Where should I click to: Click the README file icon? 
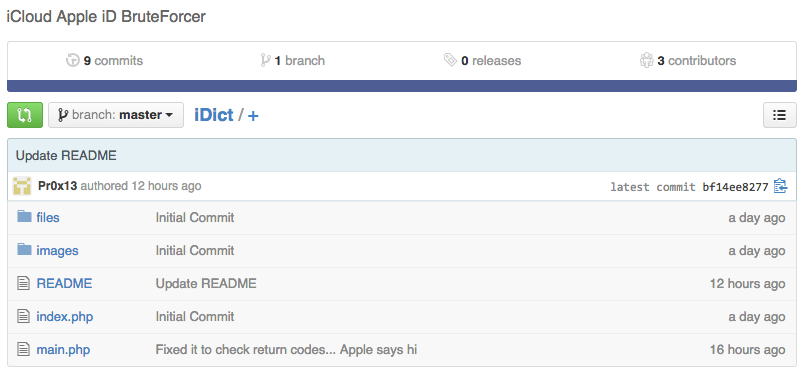pos(24,283)
